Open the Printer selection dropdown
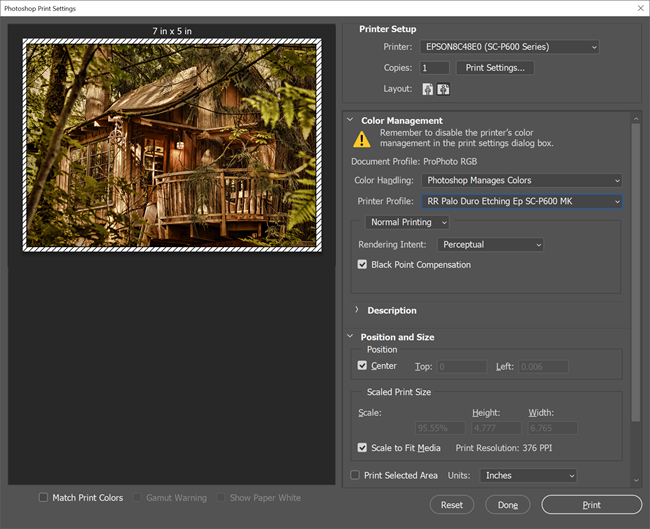650x529 pixels. [x=511, y=46]
